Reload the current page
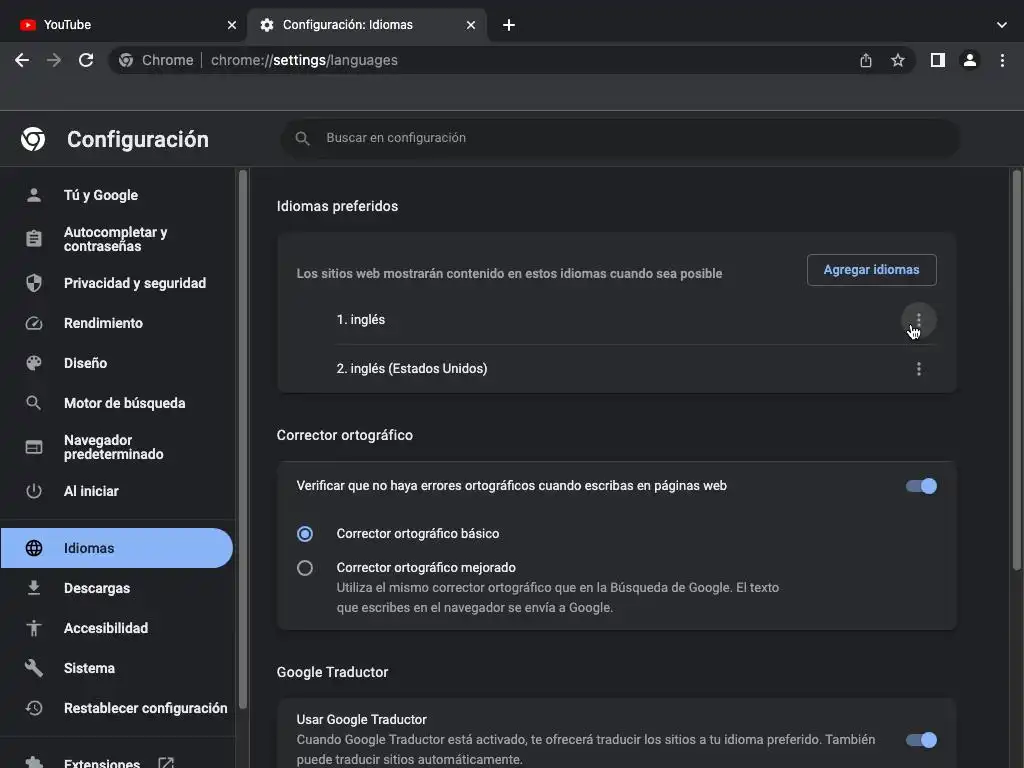This screenshot has height=768, width=1024. pyautogui.click(x=86, y=60)
